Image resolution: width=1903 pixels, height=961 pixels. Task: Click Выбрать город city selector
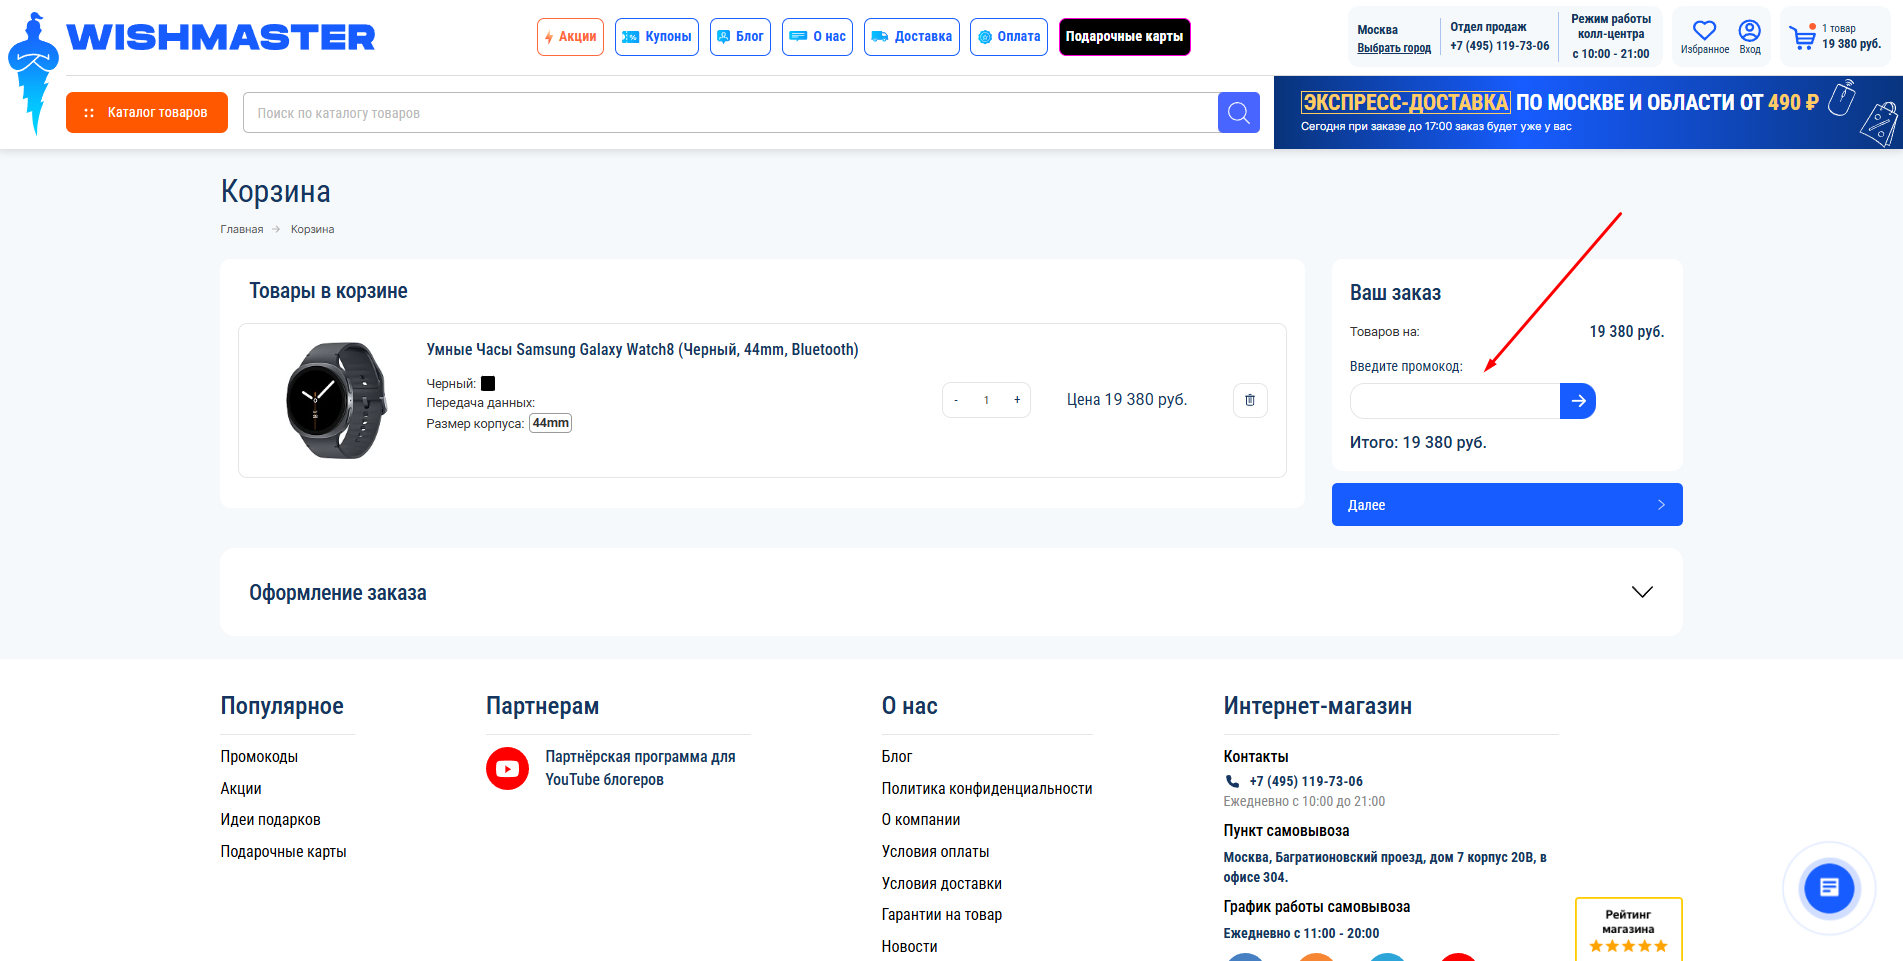pos(1393,48)
